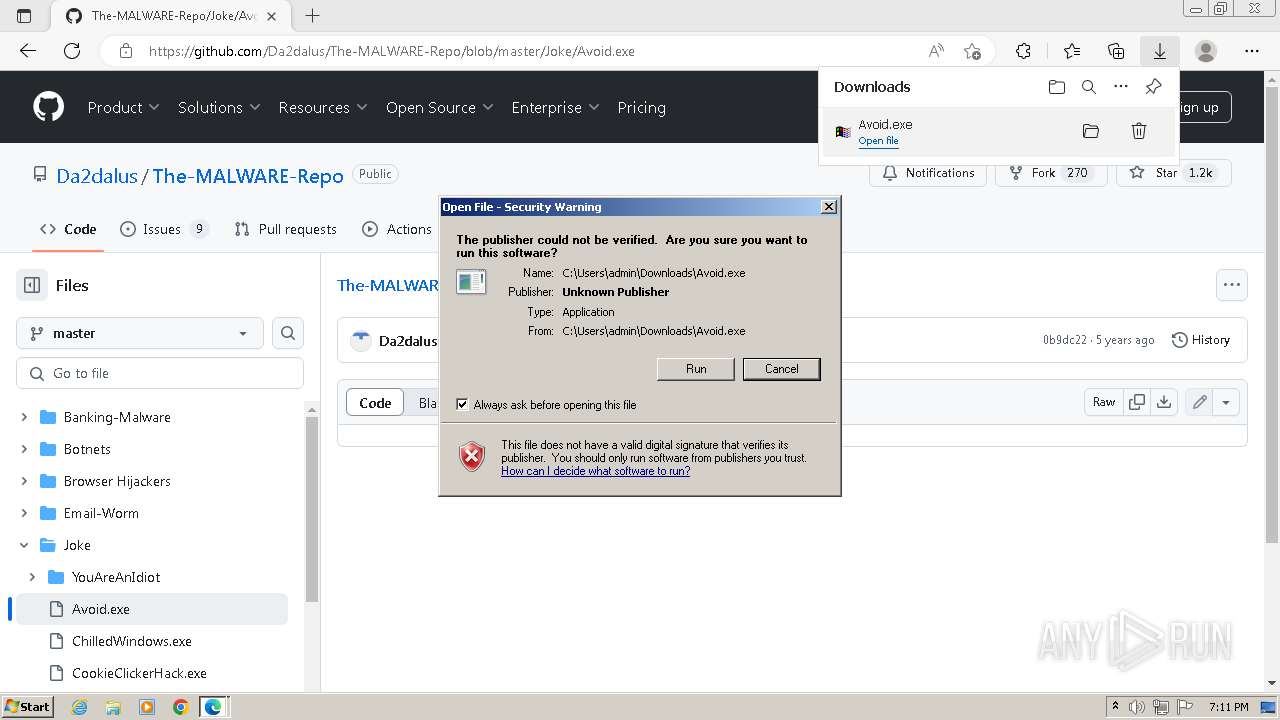Refresh the current page
Viewport: 1280px width, 720px height.
click(72, 51)
